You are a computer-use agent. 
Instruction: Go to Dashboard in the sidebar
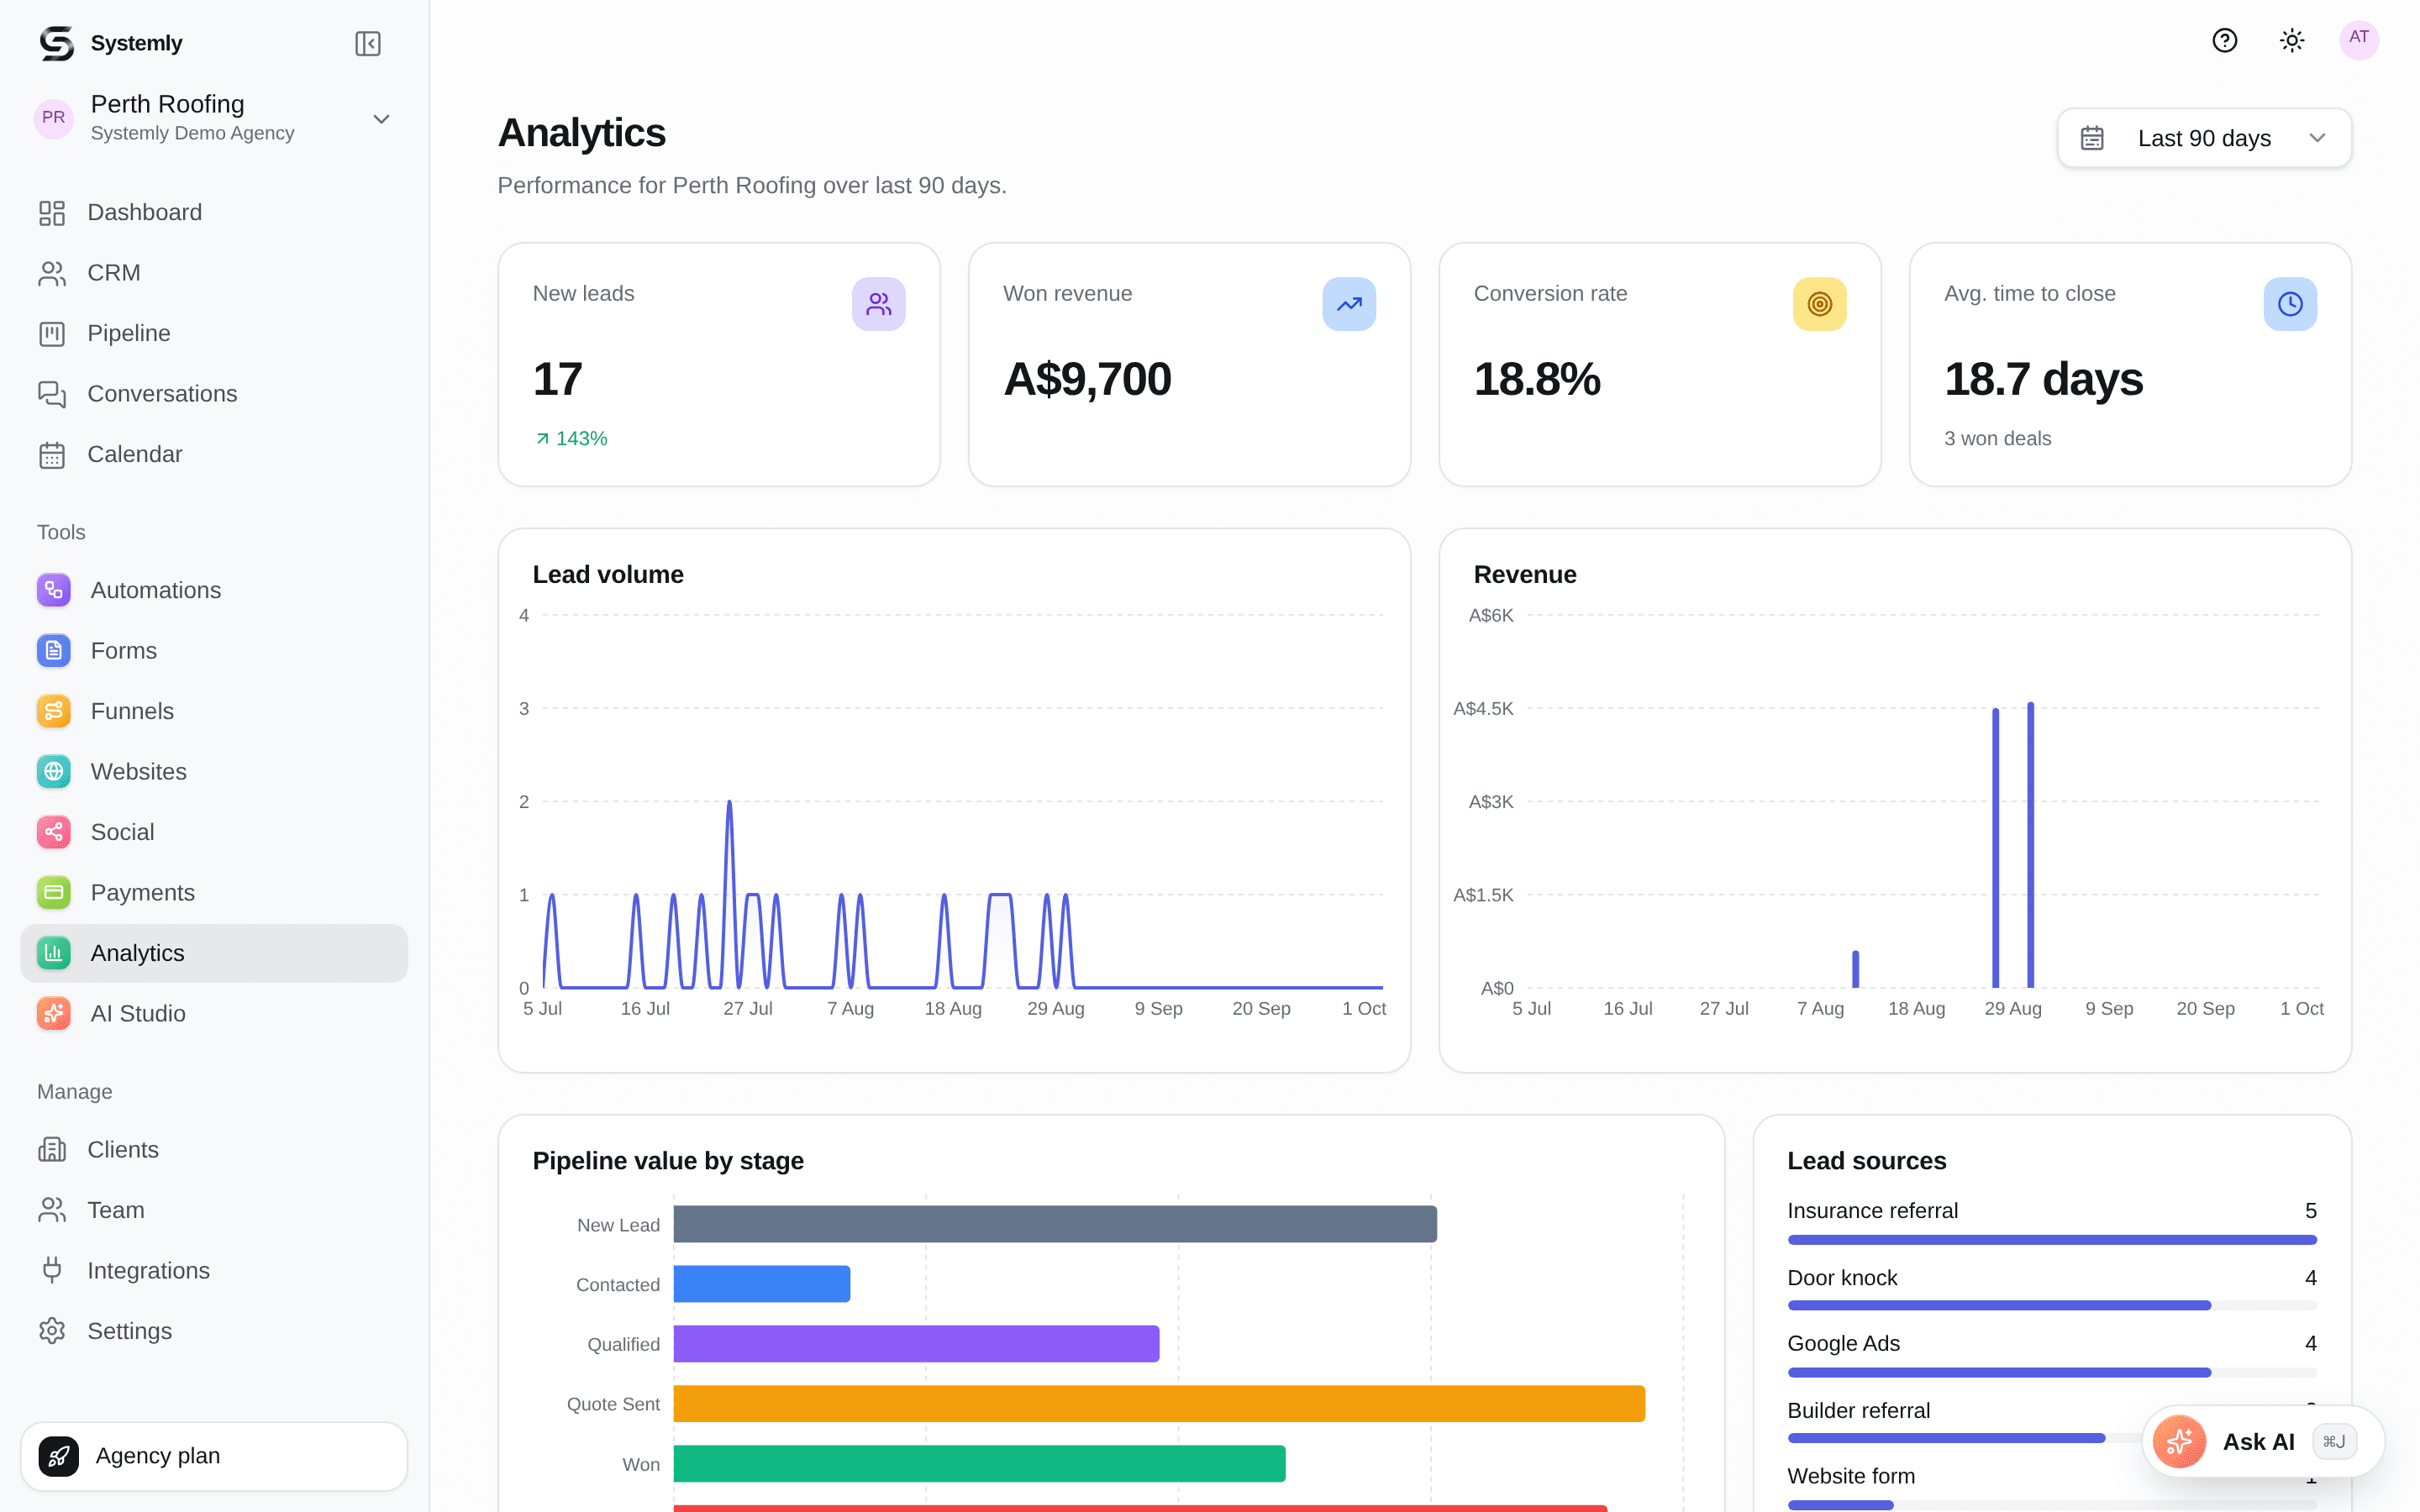(x=214, y=212)
